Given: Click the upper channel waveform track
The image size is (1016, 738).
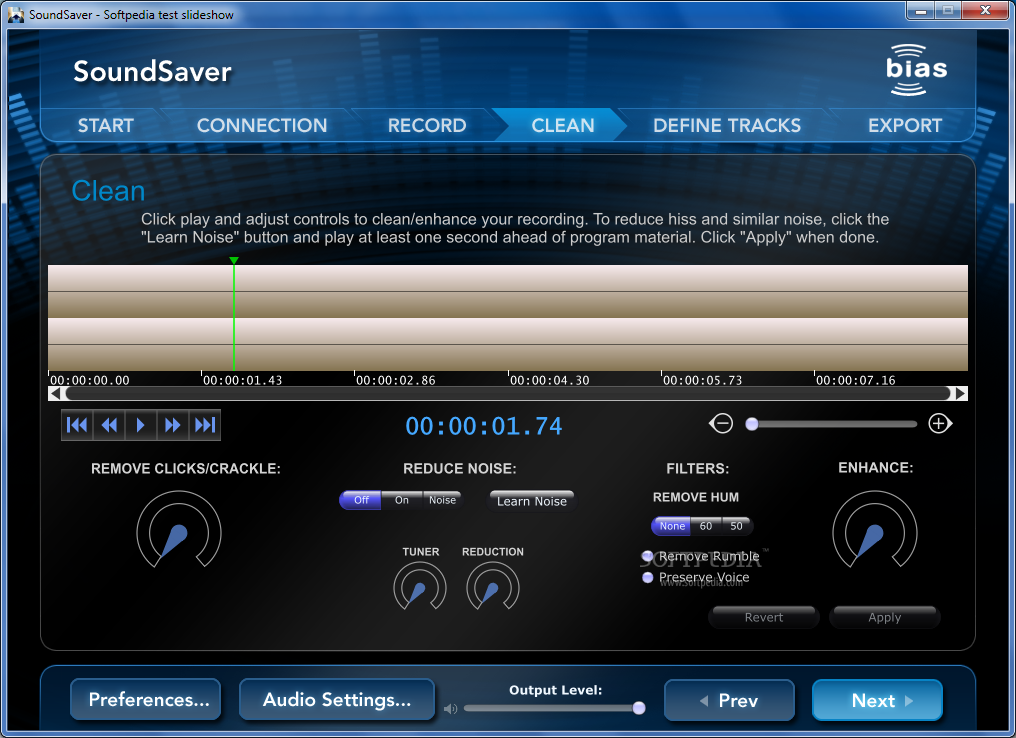Looking at the screenshot, I should point(508,291).
